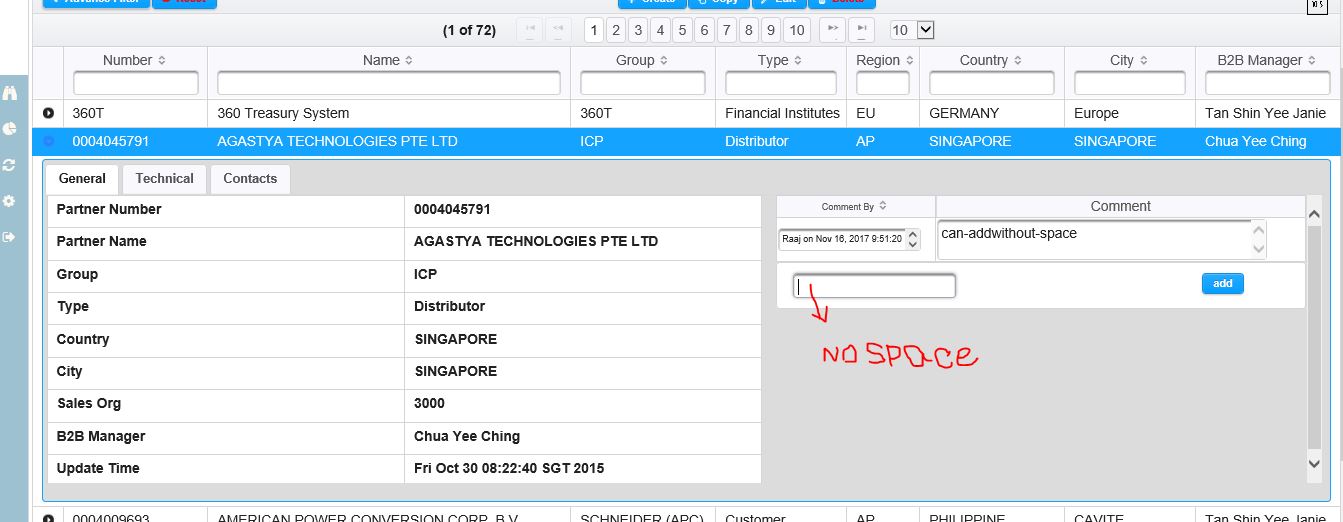The height and width of the screenshot is (522, 1343).
Task: Open the pie chart reports icon
Action: coord(10,129)
